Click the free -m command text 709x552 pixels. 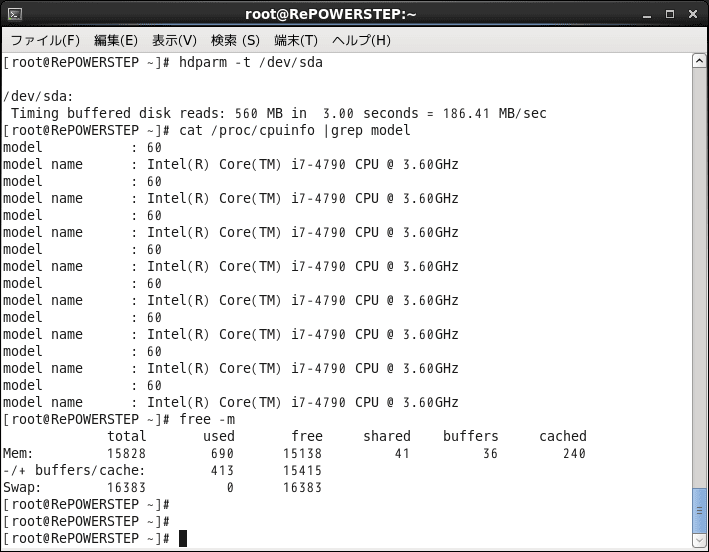coord(207,420)
